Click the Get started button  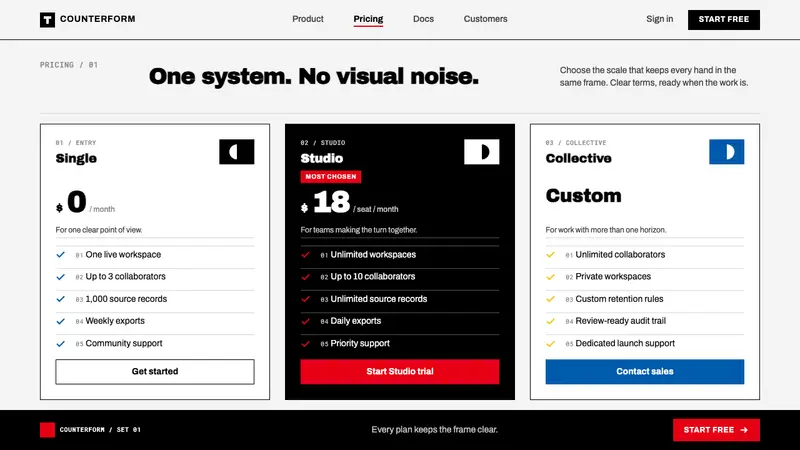click(155, 371)
